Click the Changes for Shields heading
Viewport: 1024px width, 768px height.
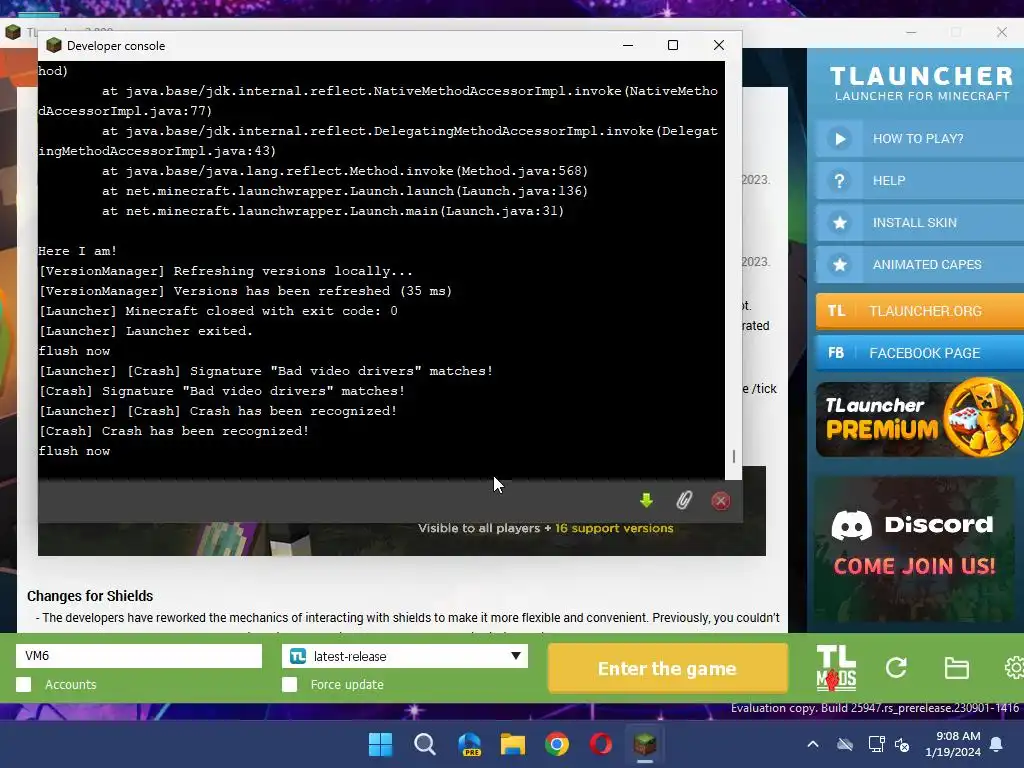90,596
